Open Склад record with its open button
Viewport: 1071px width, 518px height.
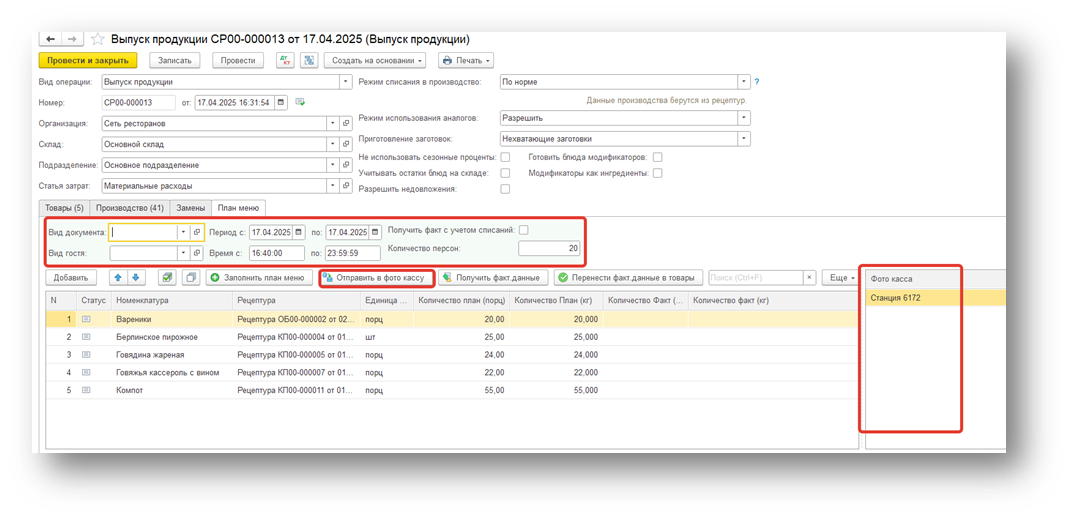click(x=346, y=144)
